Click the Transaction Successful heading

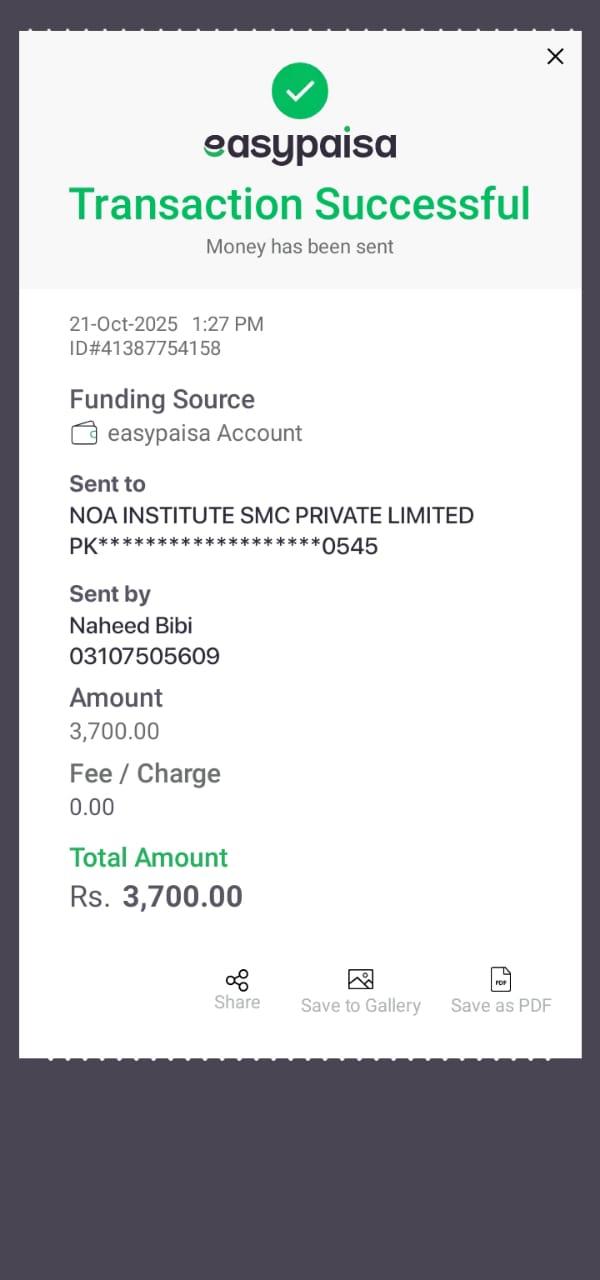tap(300, 204)
